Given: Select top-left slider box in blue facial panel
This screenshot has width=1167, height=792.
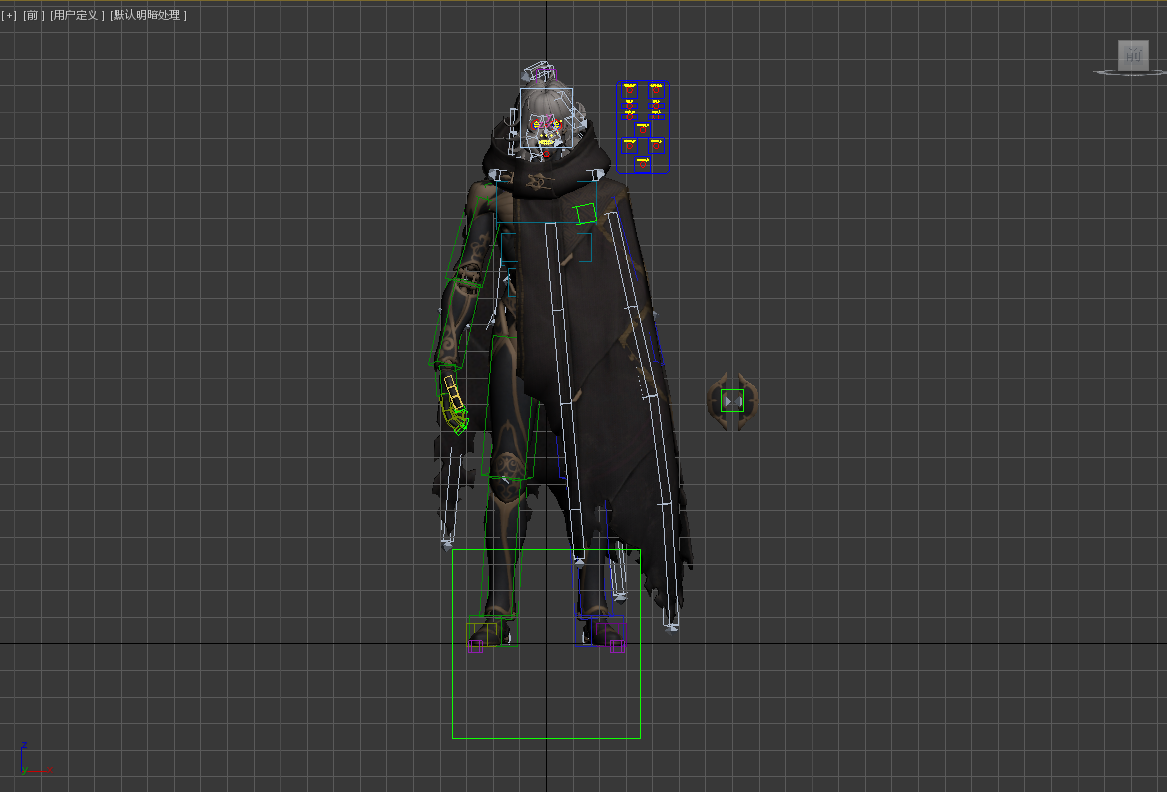Looking at the screenshot, I should 630,91.
